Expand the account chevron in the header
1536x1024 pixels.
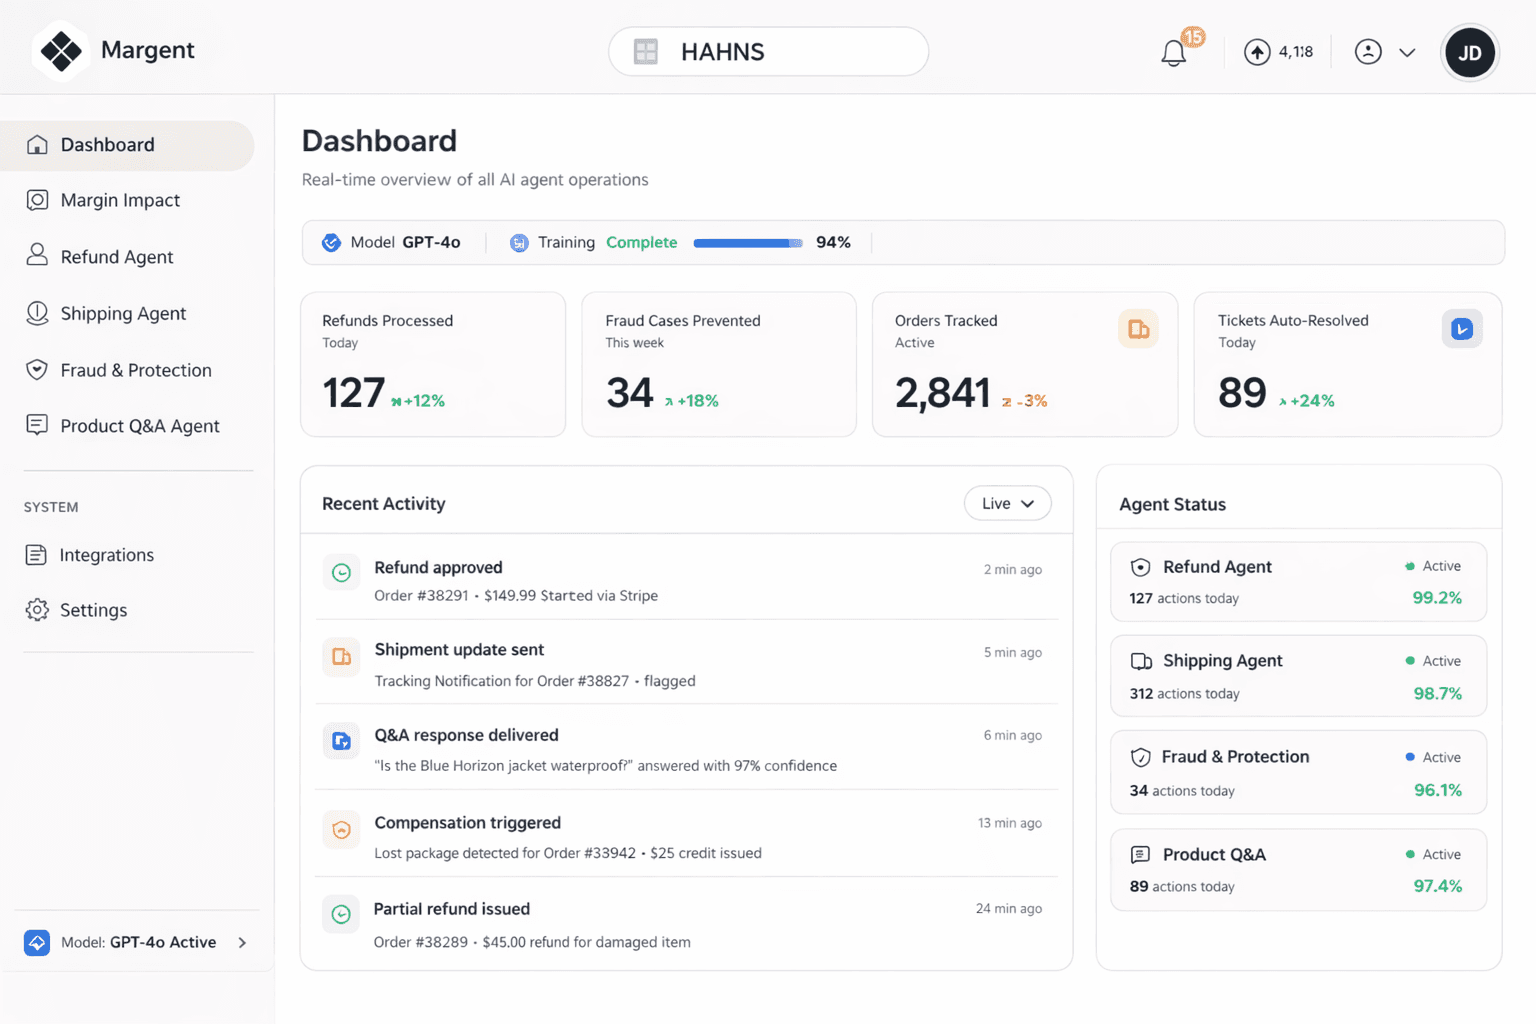click(x=1409, y=52)
